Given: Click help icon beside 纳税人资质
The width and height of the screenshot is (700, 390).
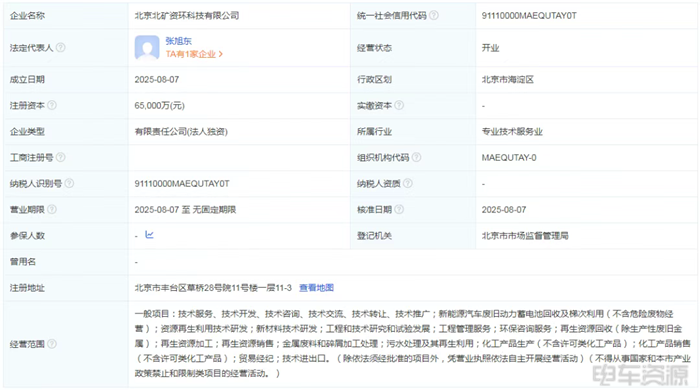Looking at the screenshot, I should coord(408,183).
